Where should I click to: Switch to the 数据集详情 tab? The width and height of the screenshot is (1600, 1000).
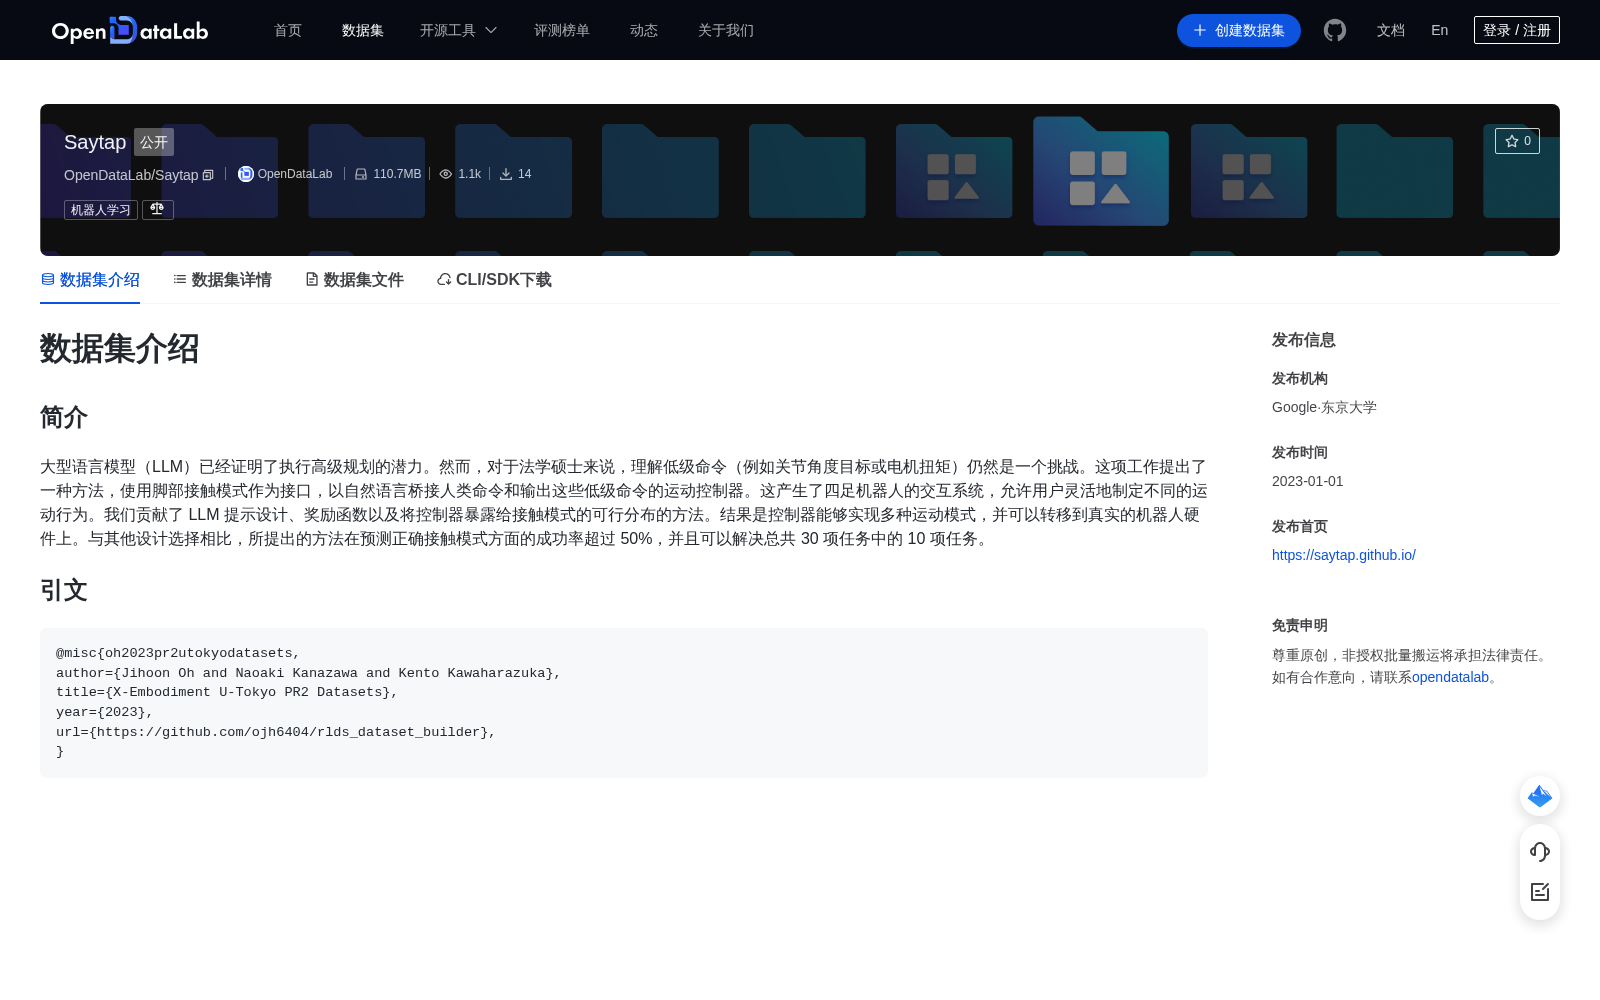(222, 280)
